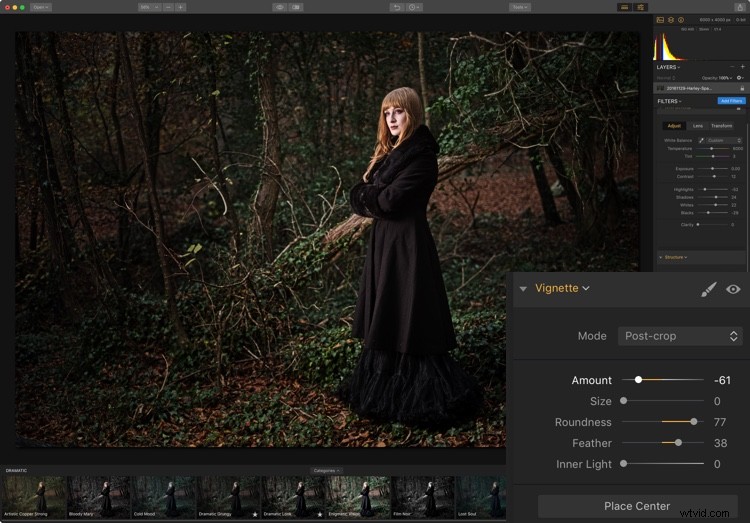The height and width of the screenshot is (523, 750).
Task: Switch to the Transform tab
Action: pos(721,126)
